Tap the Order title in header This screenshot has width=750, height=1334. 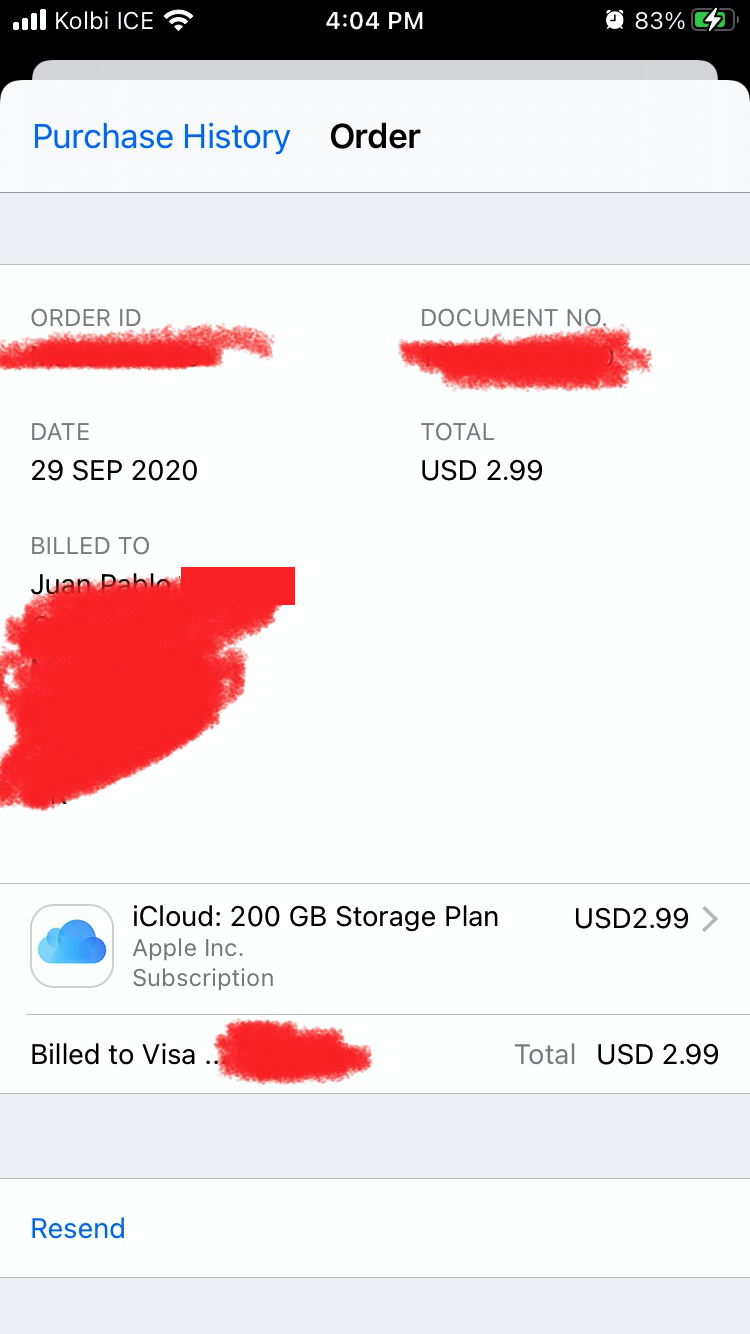375,136
